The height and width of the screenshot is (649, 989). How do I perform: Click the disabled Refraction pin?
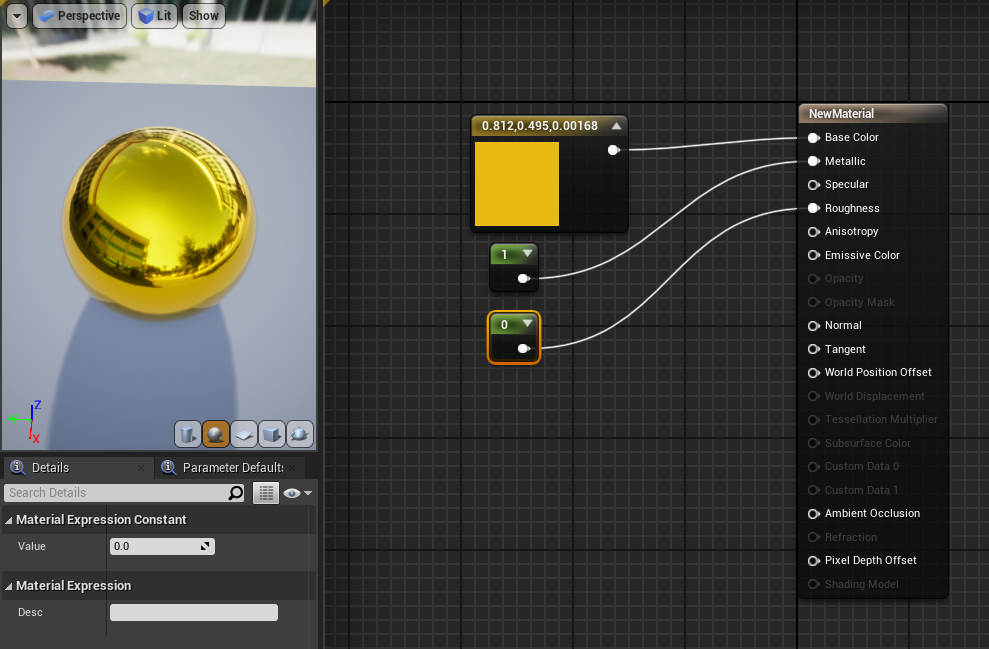(814, 537)
